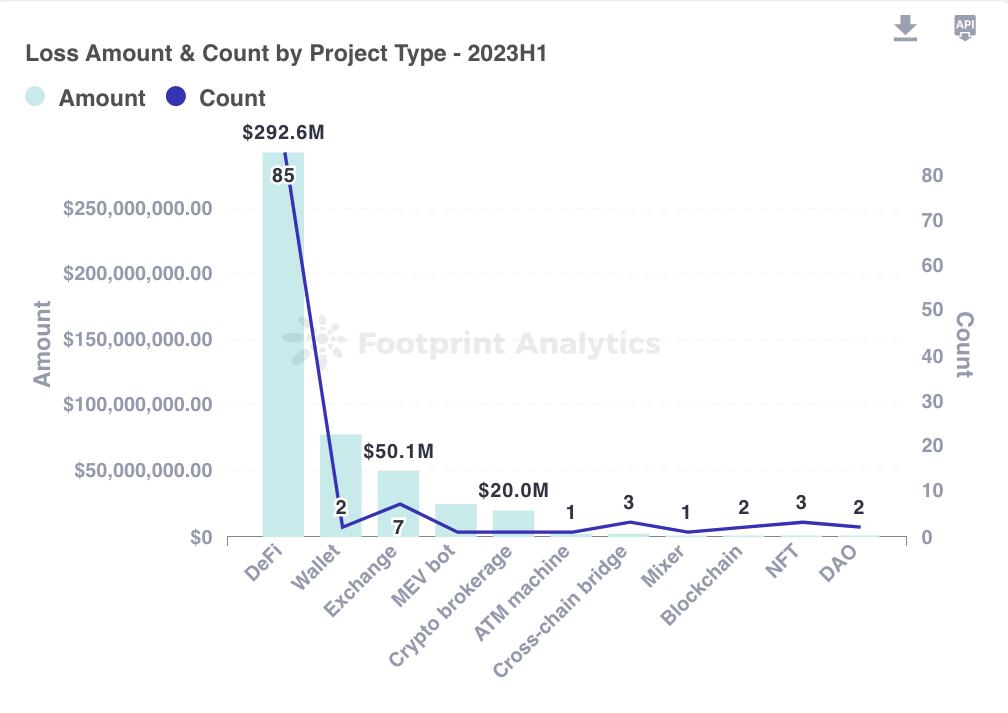Open the API export icon
The height and width of the screenshot is (713, 1008).
tap(965, 28)
